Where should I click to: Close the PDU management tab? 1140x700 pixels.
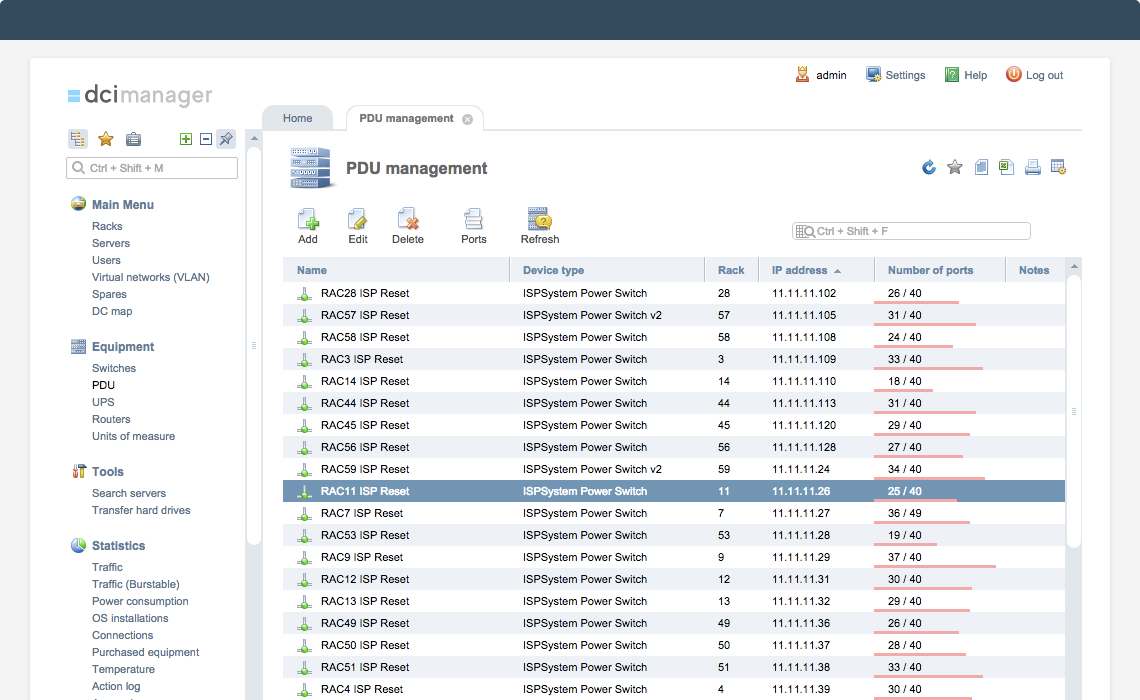point(467,119)
